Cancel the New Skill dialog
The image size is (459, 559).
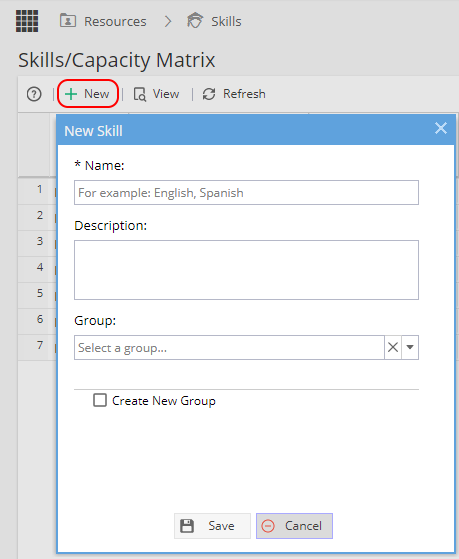[294, 526]
